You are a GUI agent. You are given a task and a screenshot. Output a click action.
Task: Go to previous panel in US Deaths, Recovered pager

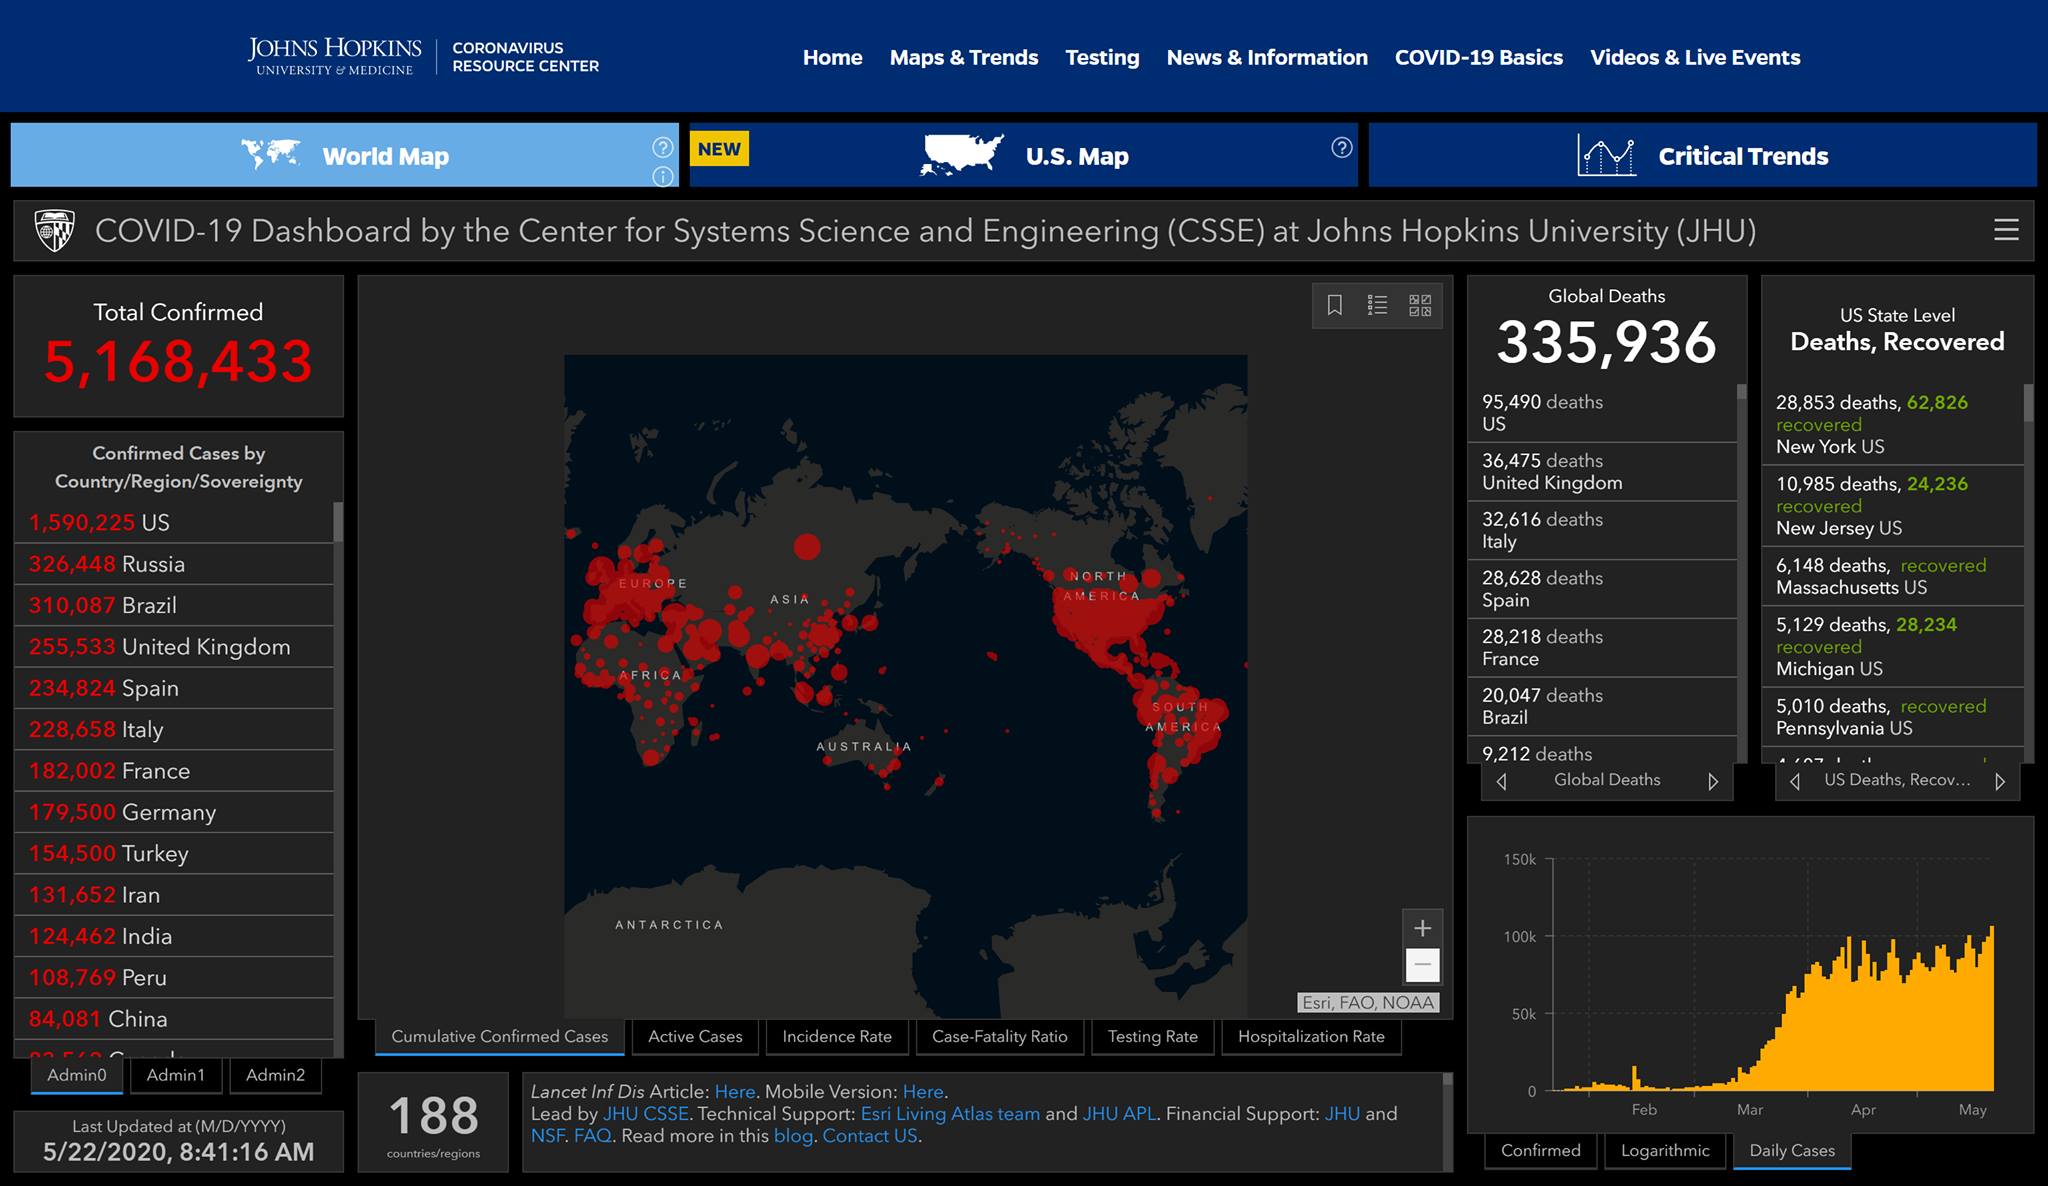point(1795,781)
